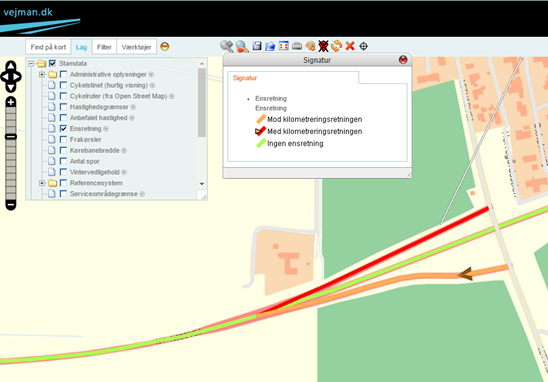
Task: Click the print toolbar icon
Action: coord(297,46)
